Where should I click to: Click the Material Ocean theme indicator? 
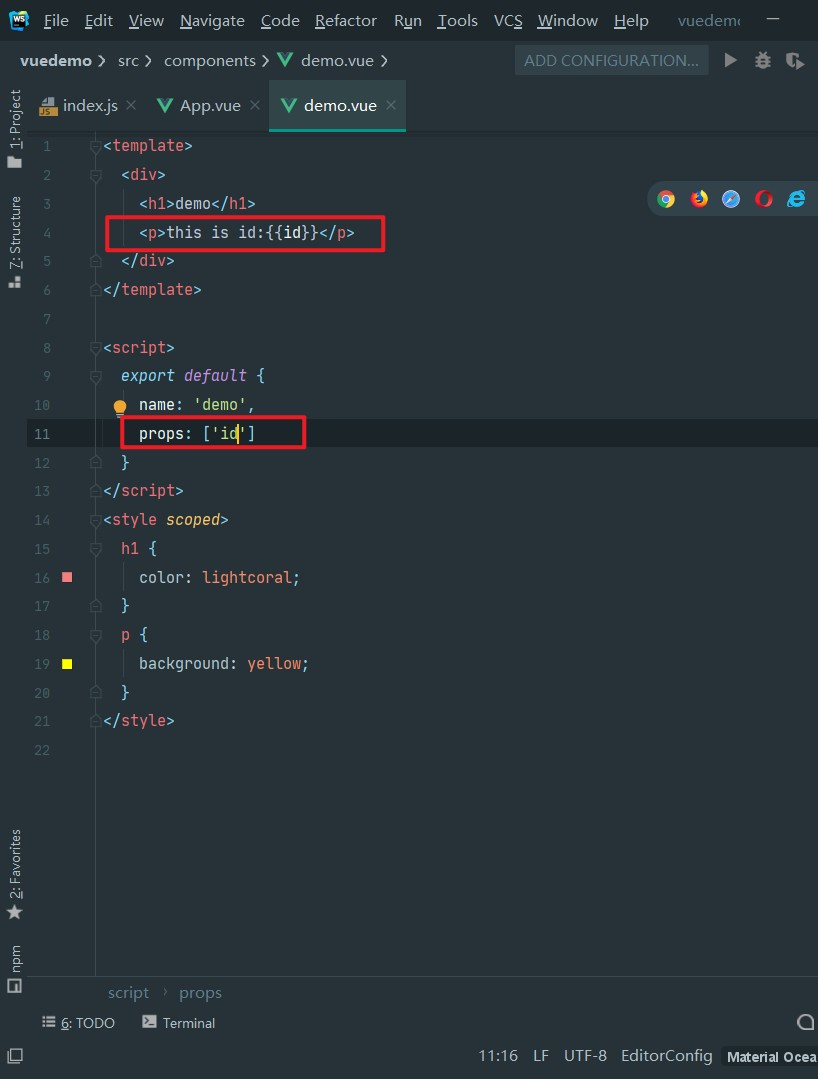click(x=771, y=1057)
